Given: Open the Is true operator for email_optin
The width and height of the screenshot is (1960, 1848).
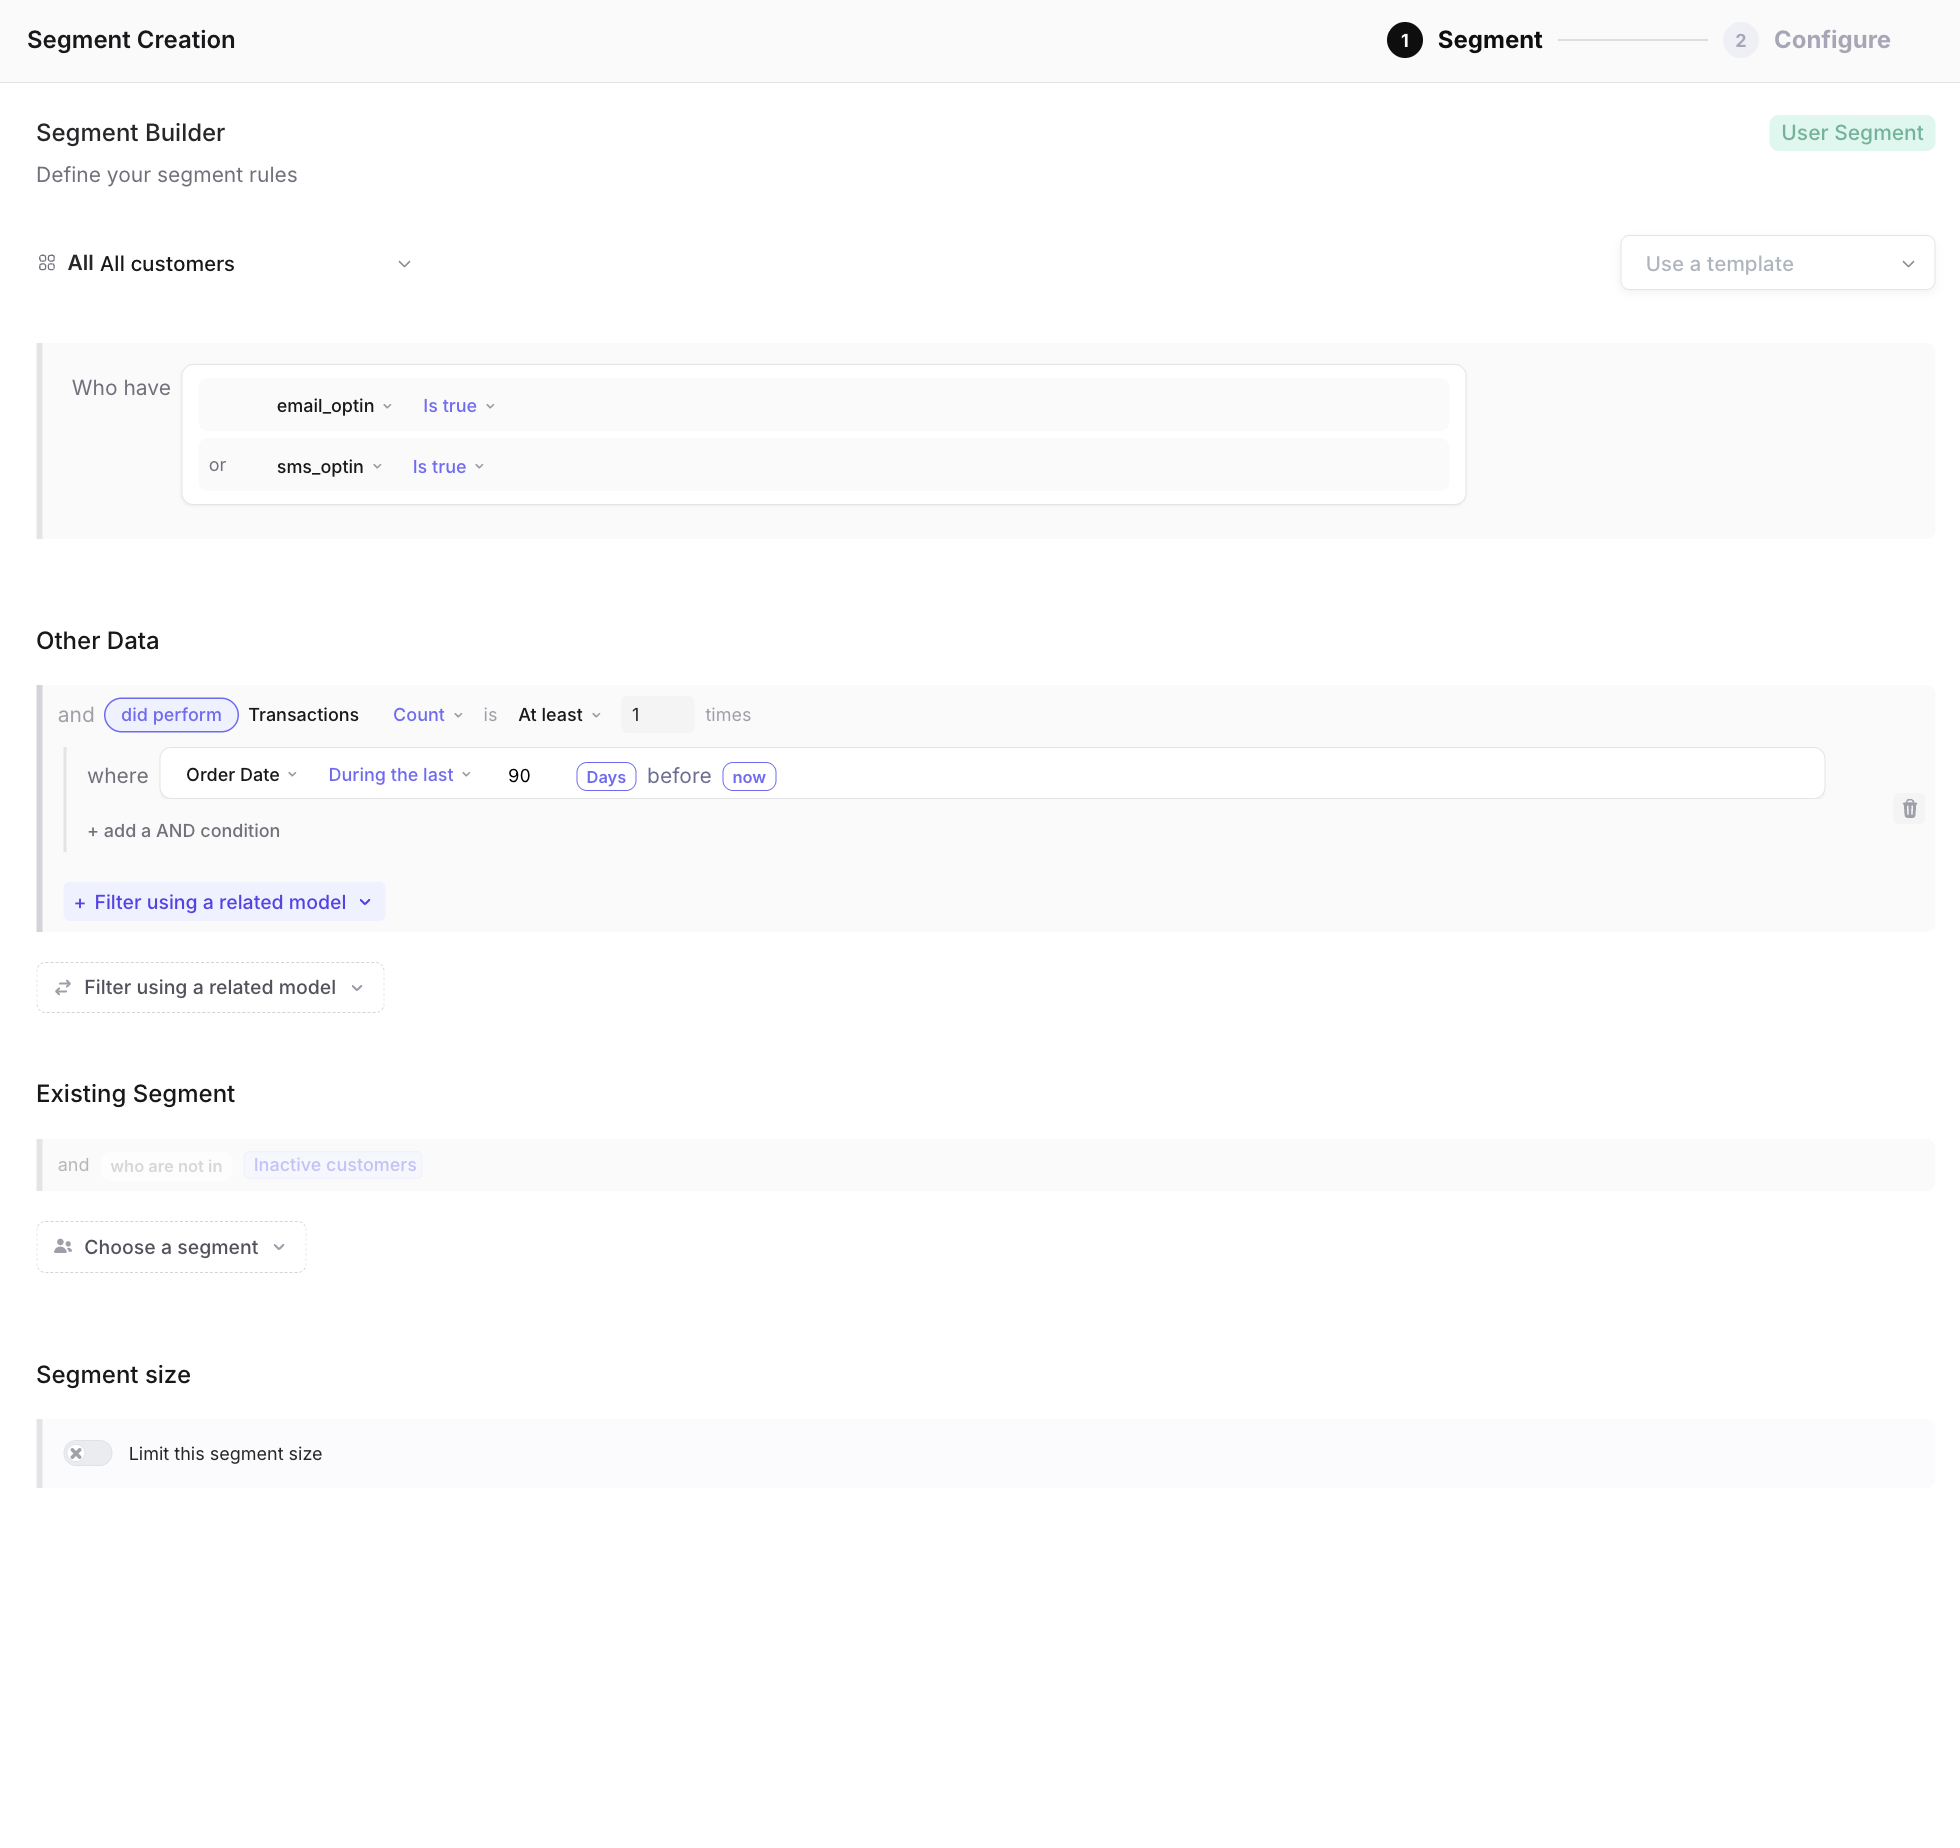Looking at the screenshot, I should [x=459, y=406].
